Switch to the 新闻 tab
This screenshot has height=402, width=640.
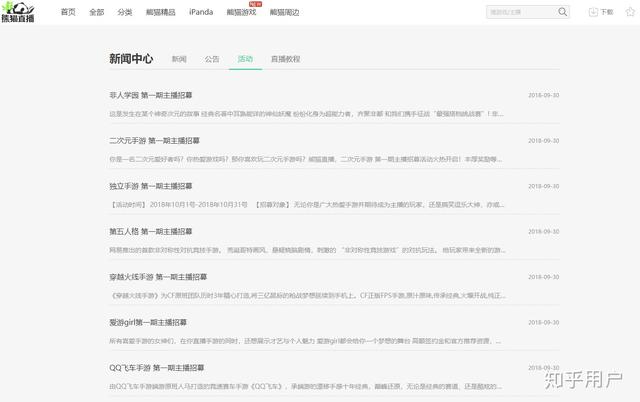[x=179, y=59]
